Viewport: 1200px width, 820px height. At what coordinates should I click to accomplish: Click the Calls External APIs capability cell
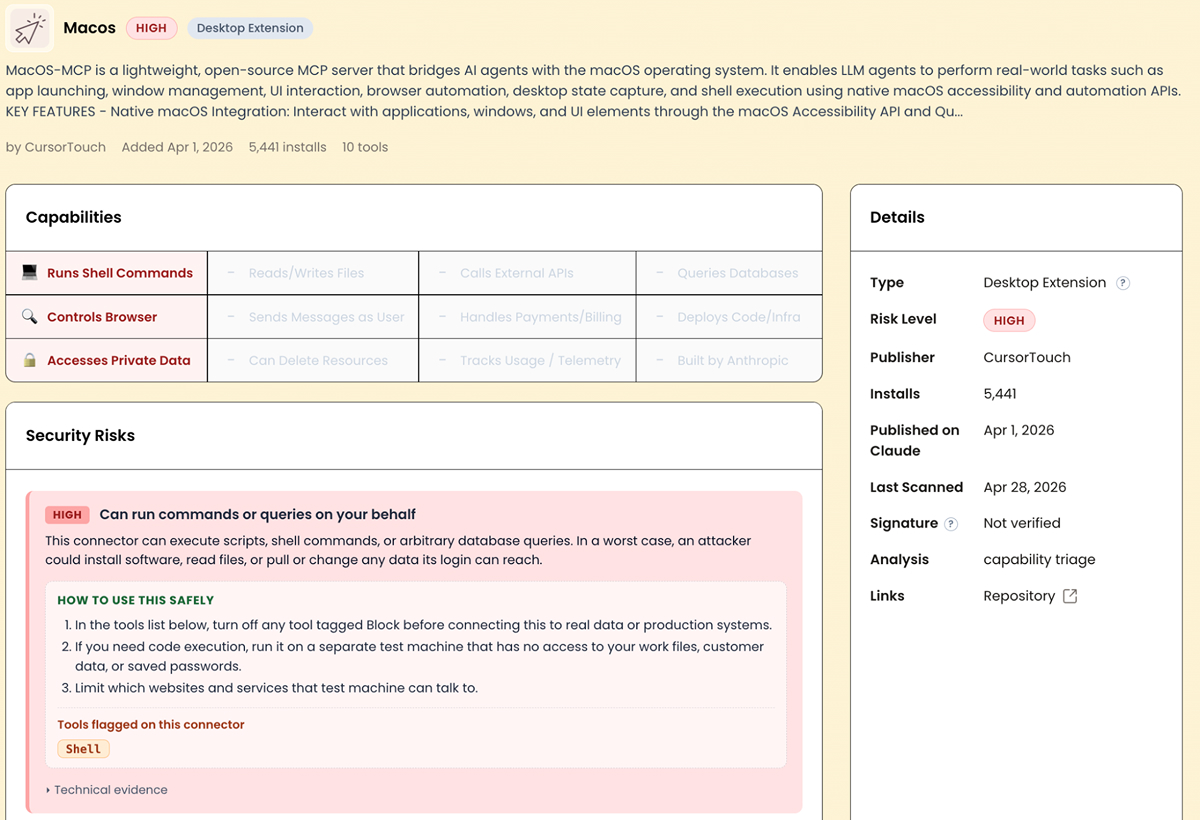pos(527,273)
